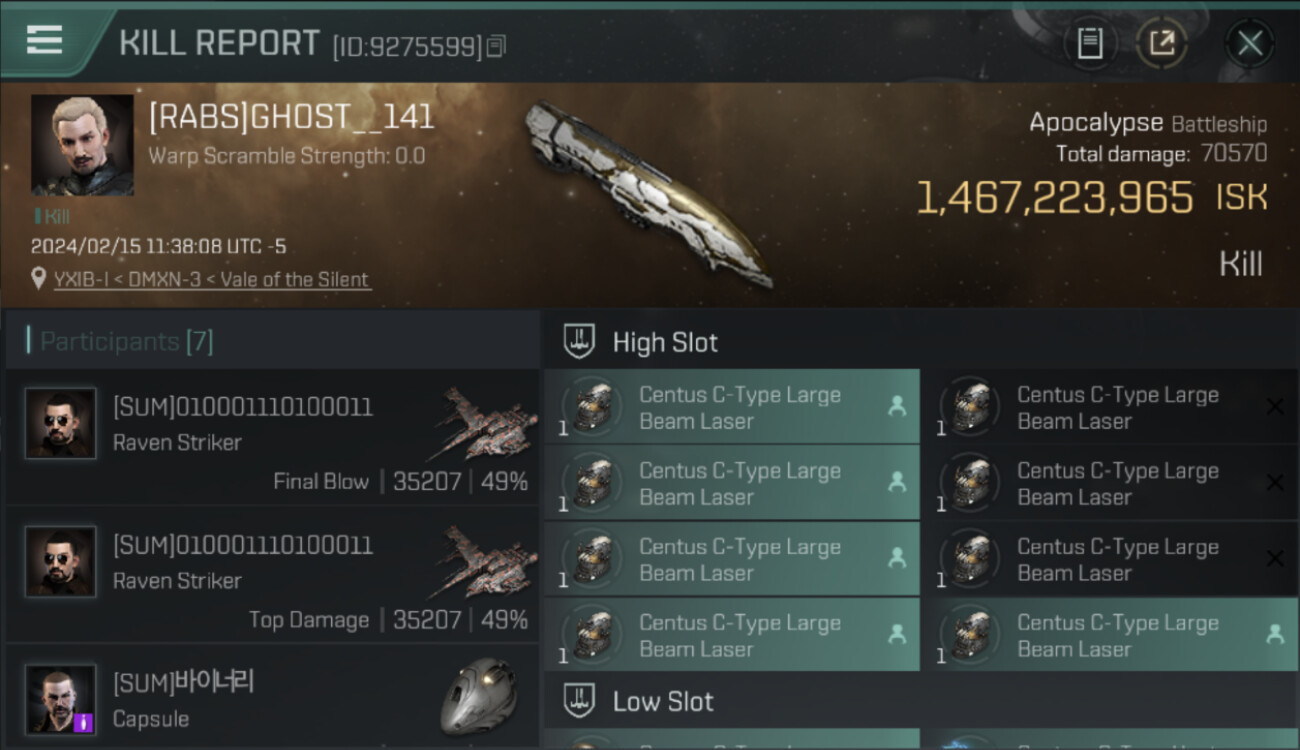
Task: Close the kill report window
Action: 1249,43
